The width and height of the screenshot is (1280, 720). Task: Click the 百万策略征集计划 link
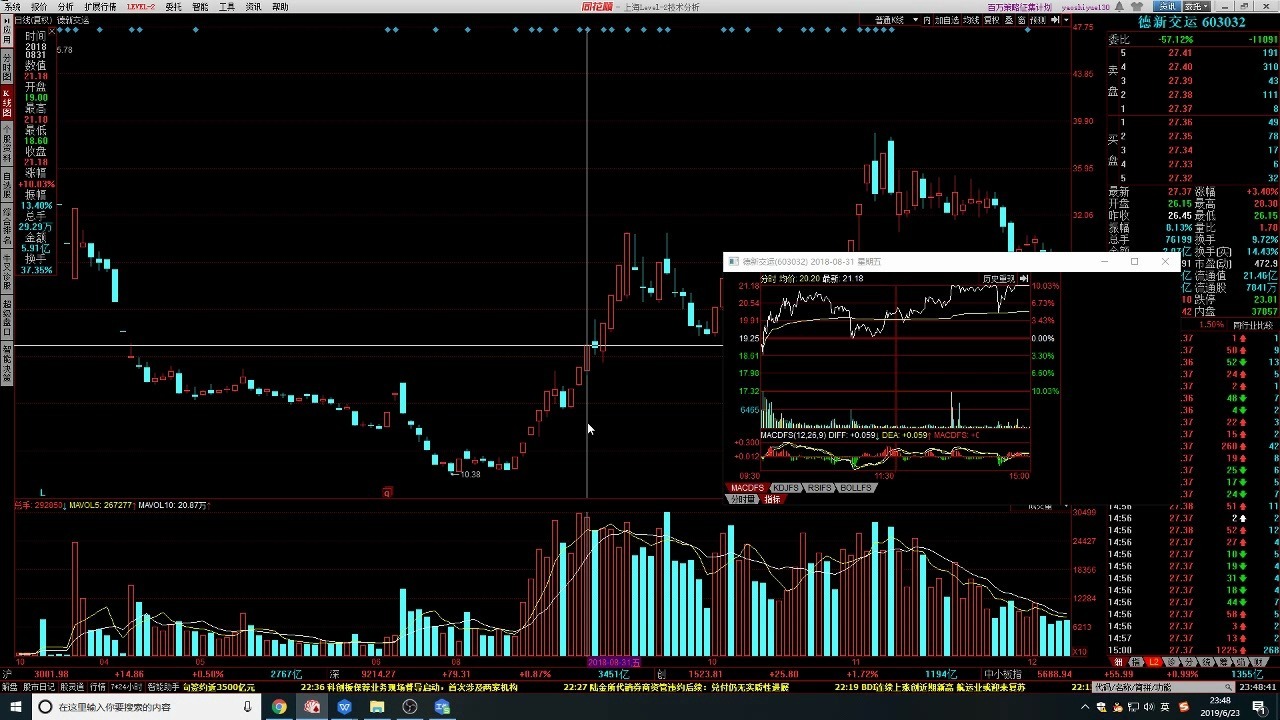click(x=1019, y=6)
